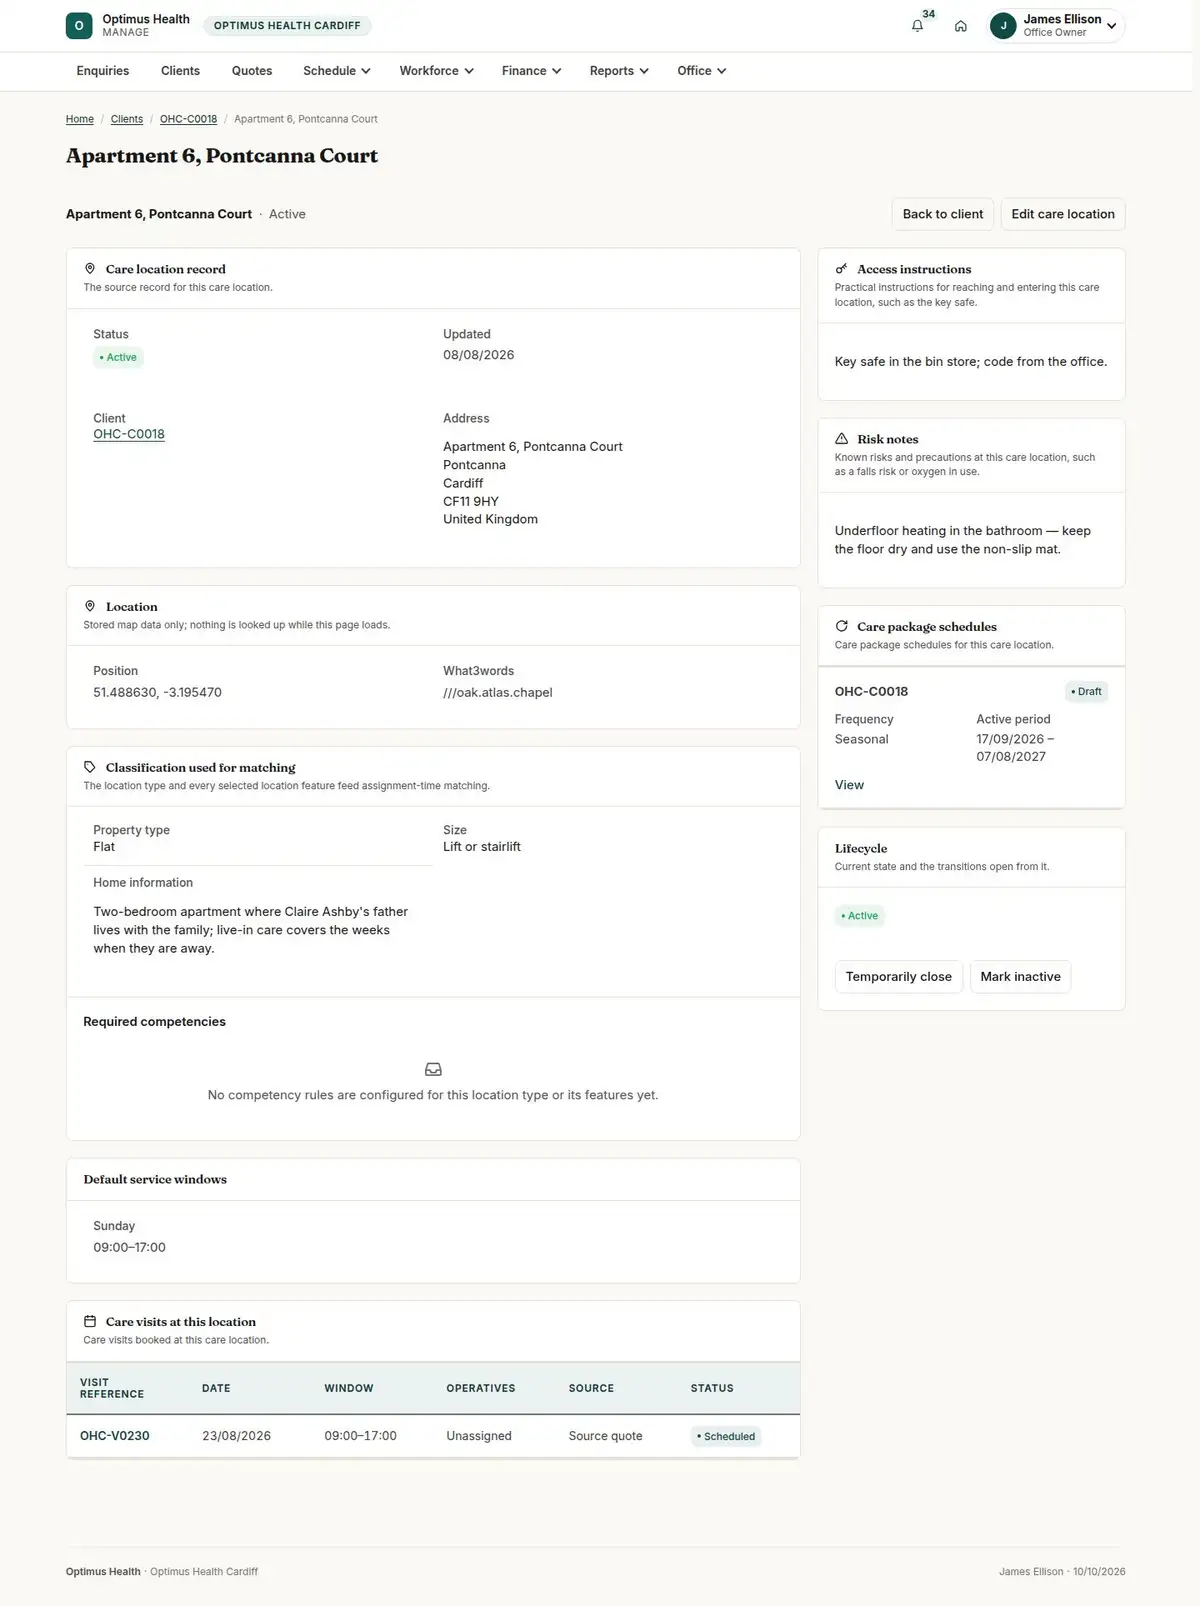Image resolution: width=1200 pixels, height=1606 pixels.
Task: Click Mark inactive button
Action: point(1021,977)
